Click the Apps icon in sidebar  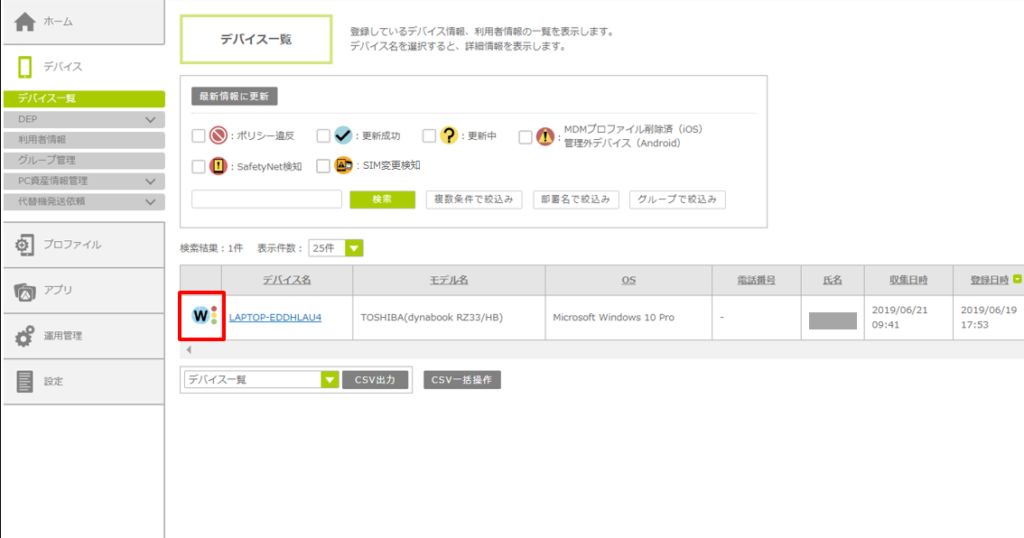point(25,291)
